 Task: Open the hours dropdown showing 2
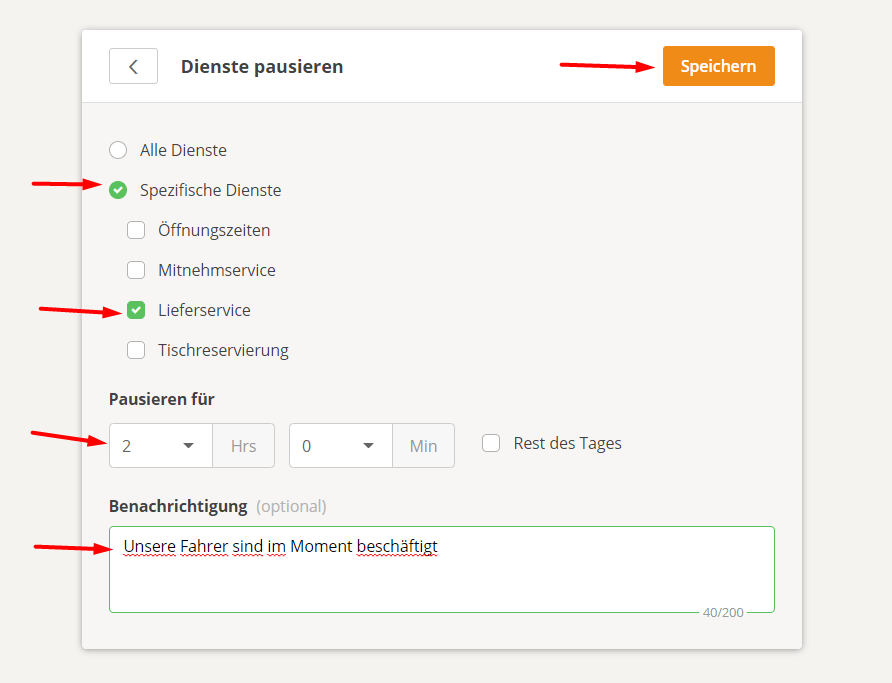point(160,445)
